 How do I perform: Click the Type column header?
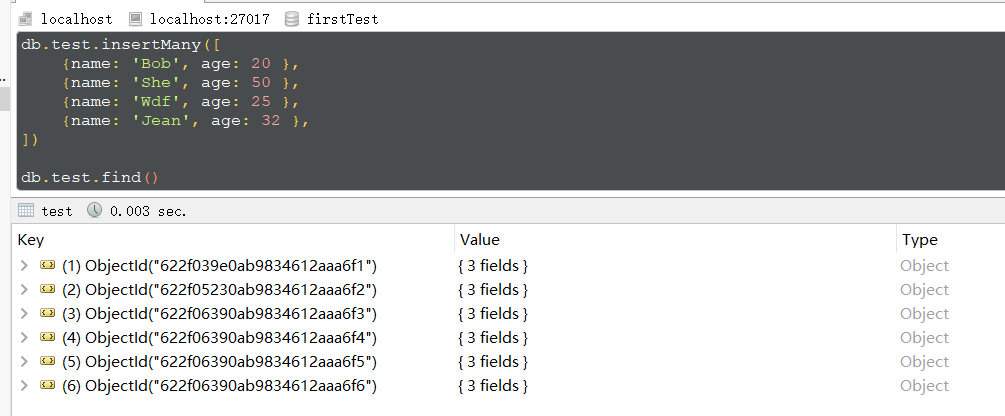(919, 240)
